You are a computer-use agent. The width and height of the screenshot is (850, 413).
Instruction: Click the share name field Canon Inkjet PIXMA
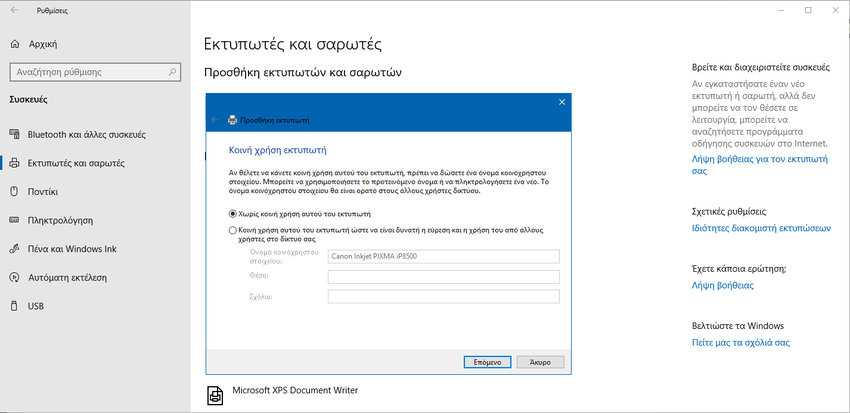point(443,256)
